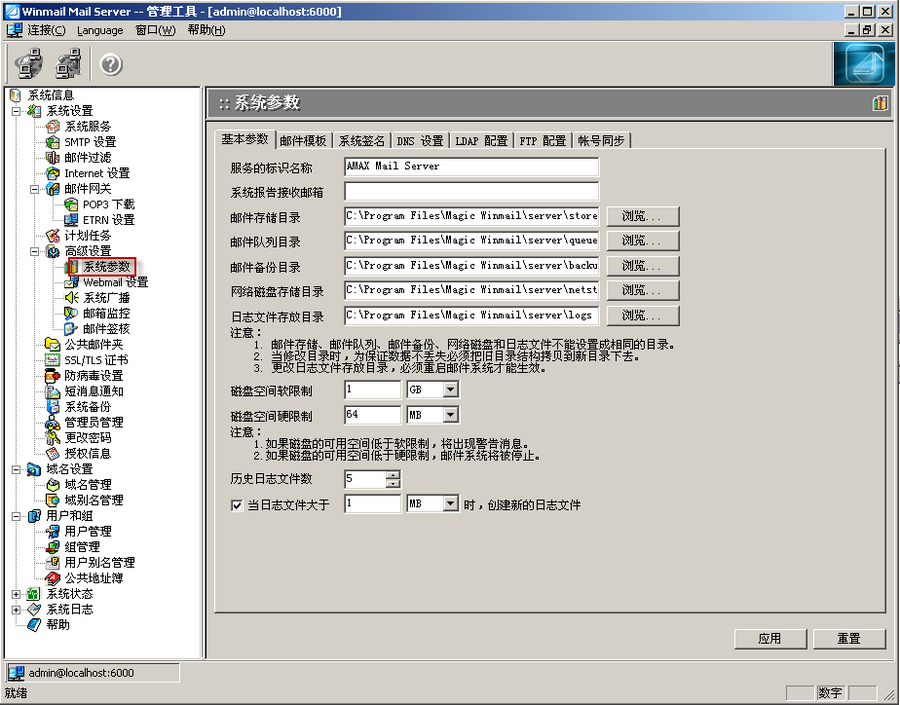Click the connect server toolbar icon
The width and height of the screenshot is (900, 705).
tap(28, 64)
